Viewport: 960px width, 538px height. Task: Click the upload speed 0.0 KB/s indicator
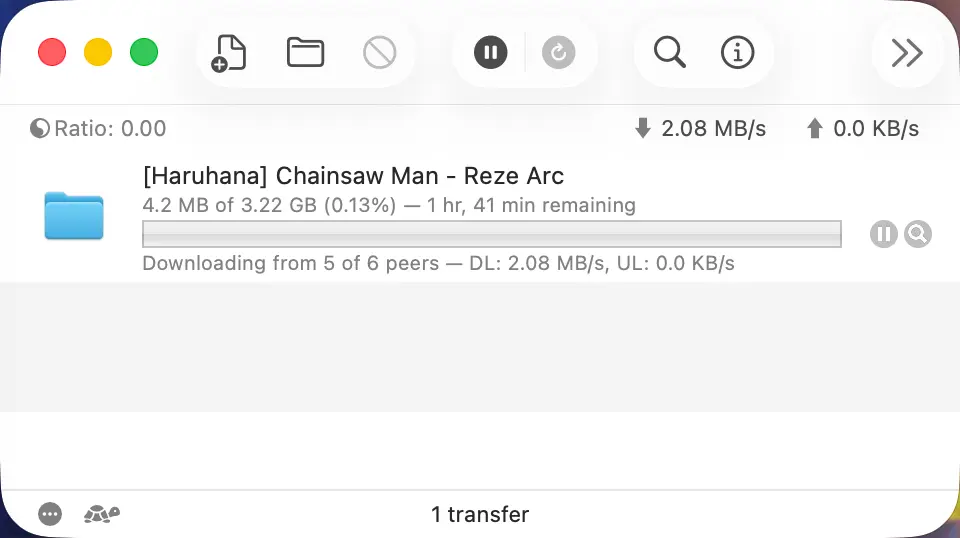[x=862, y=129]
